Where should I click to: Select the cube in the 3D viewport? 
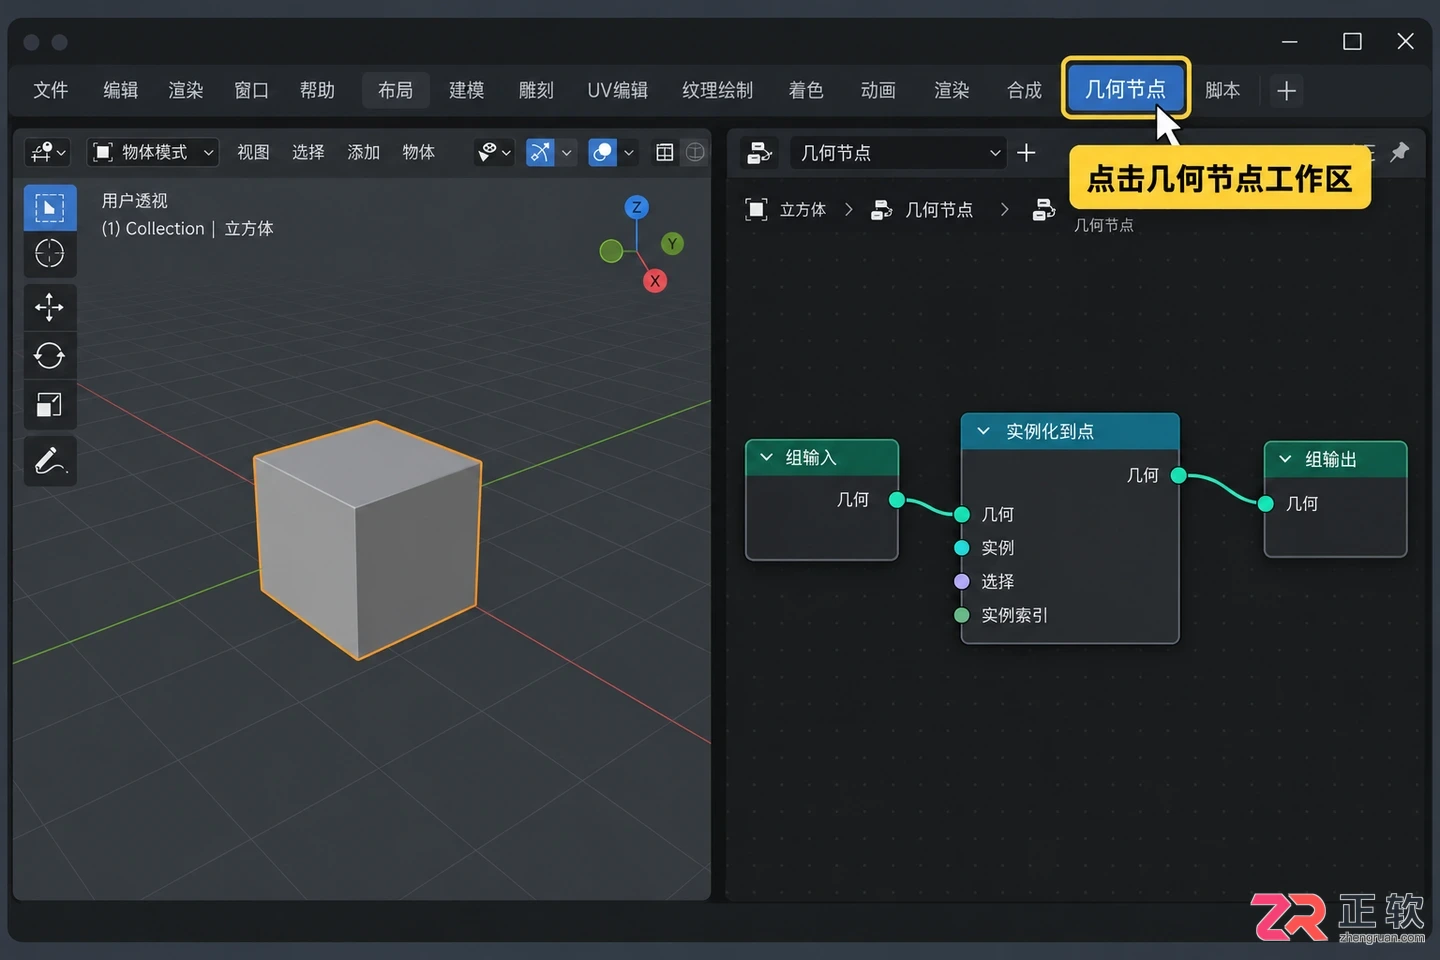point(368,540)
